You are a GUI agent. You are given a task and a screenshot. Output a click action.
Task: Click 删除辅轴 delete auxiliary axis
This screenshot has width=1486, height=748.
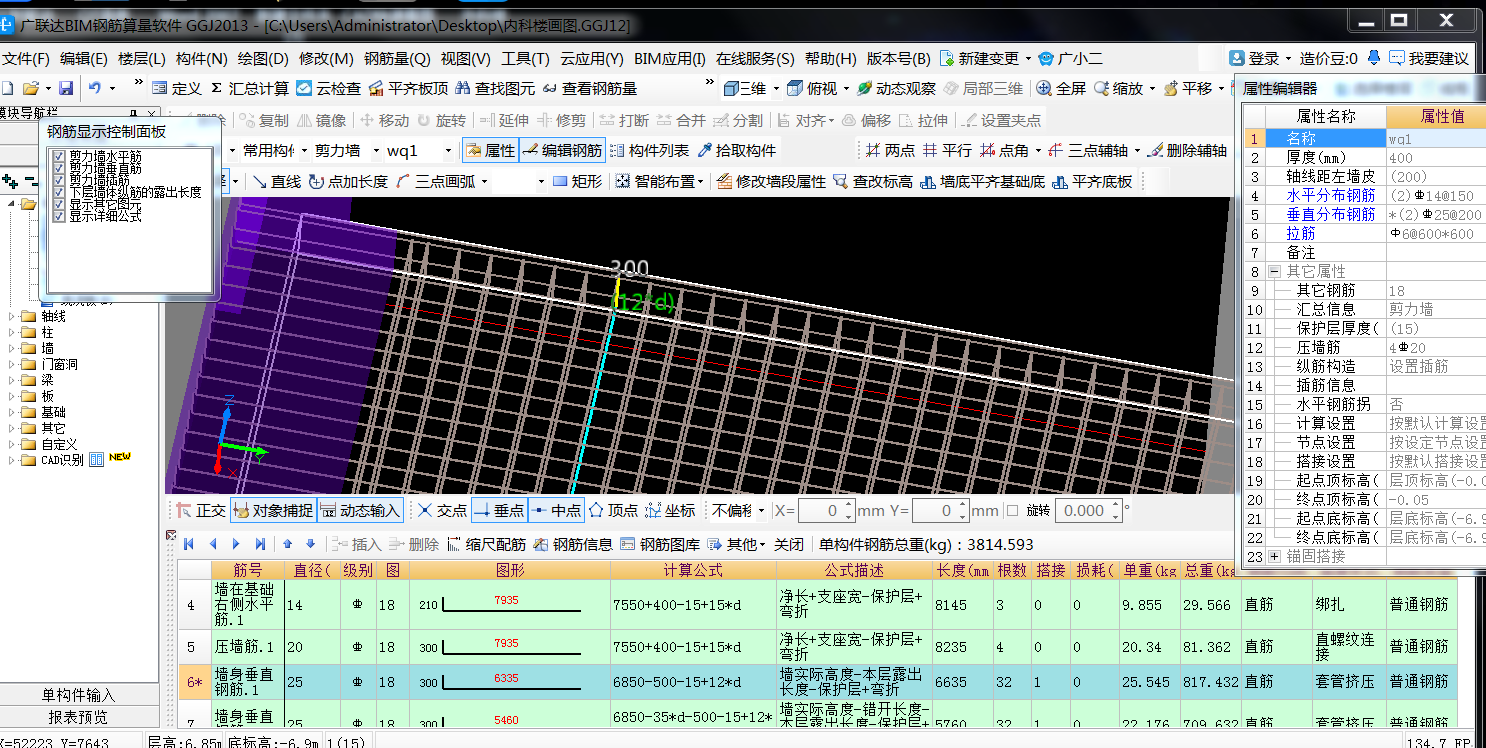(x=1187, y=150)
